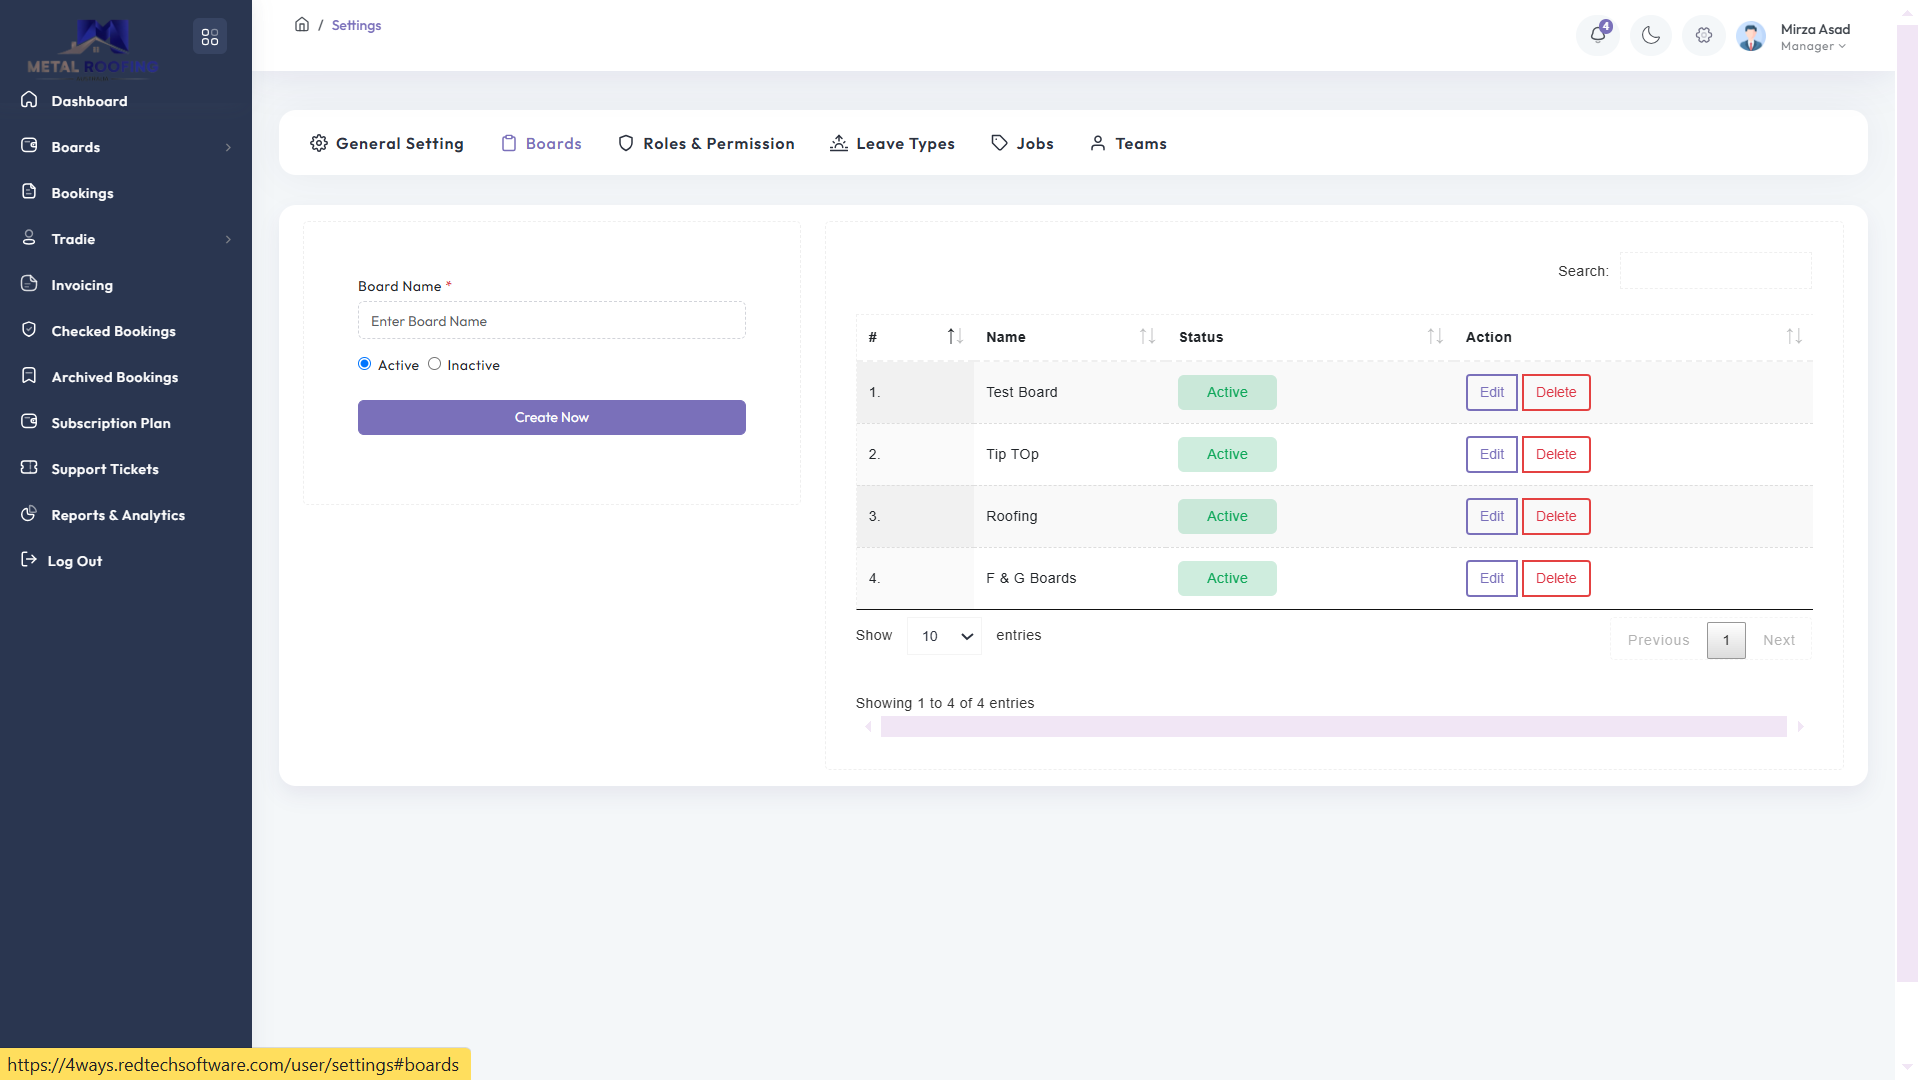Select the Active radio button
The height and width of the screenshot is (1080, 1920).
[365, 364]
